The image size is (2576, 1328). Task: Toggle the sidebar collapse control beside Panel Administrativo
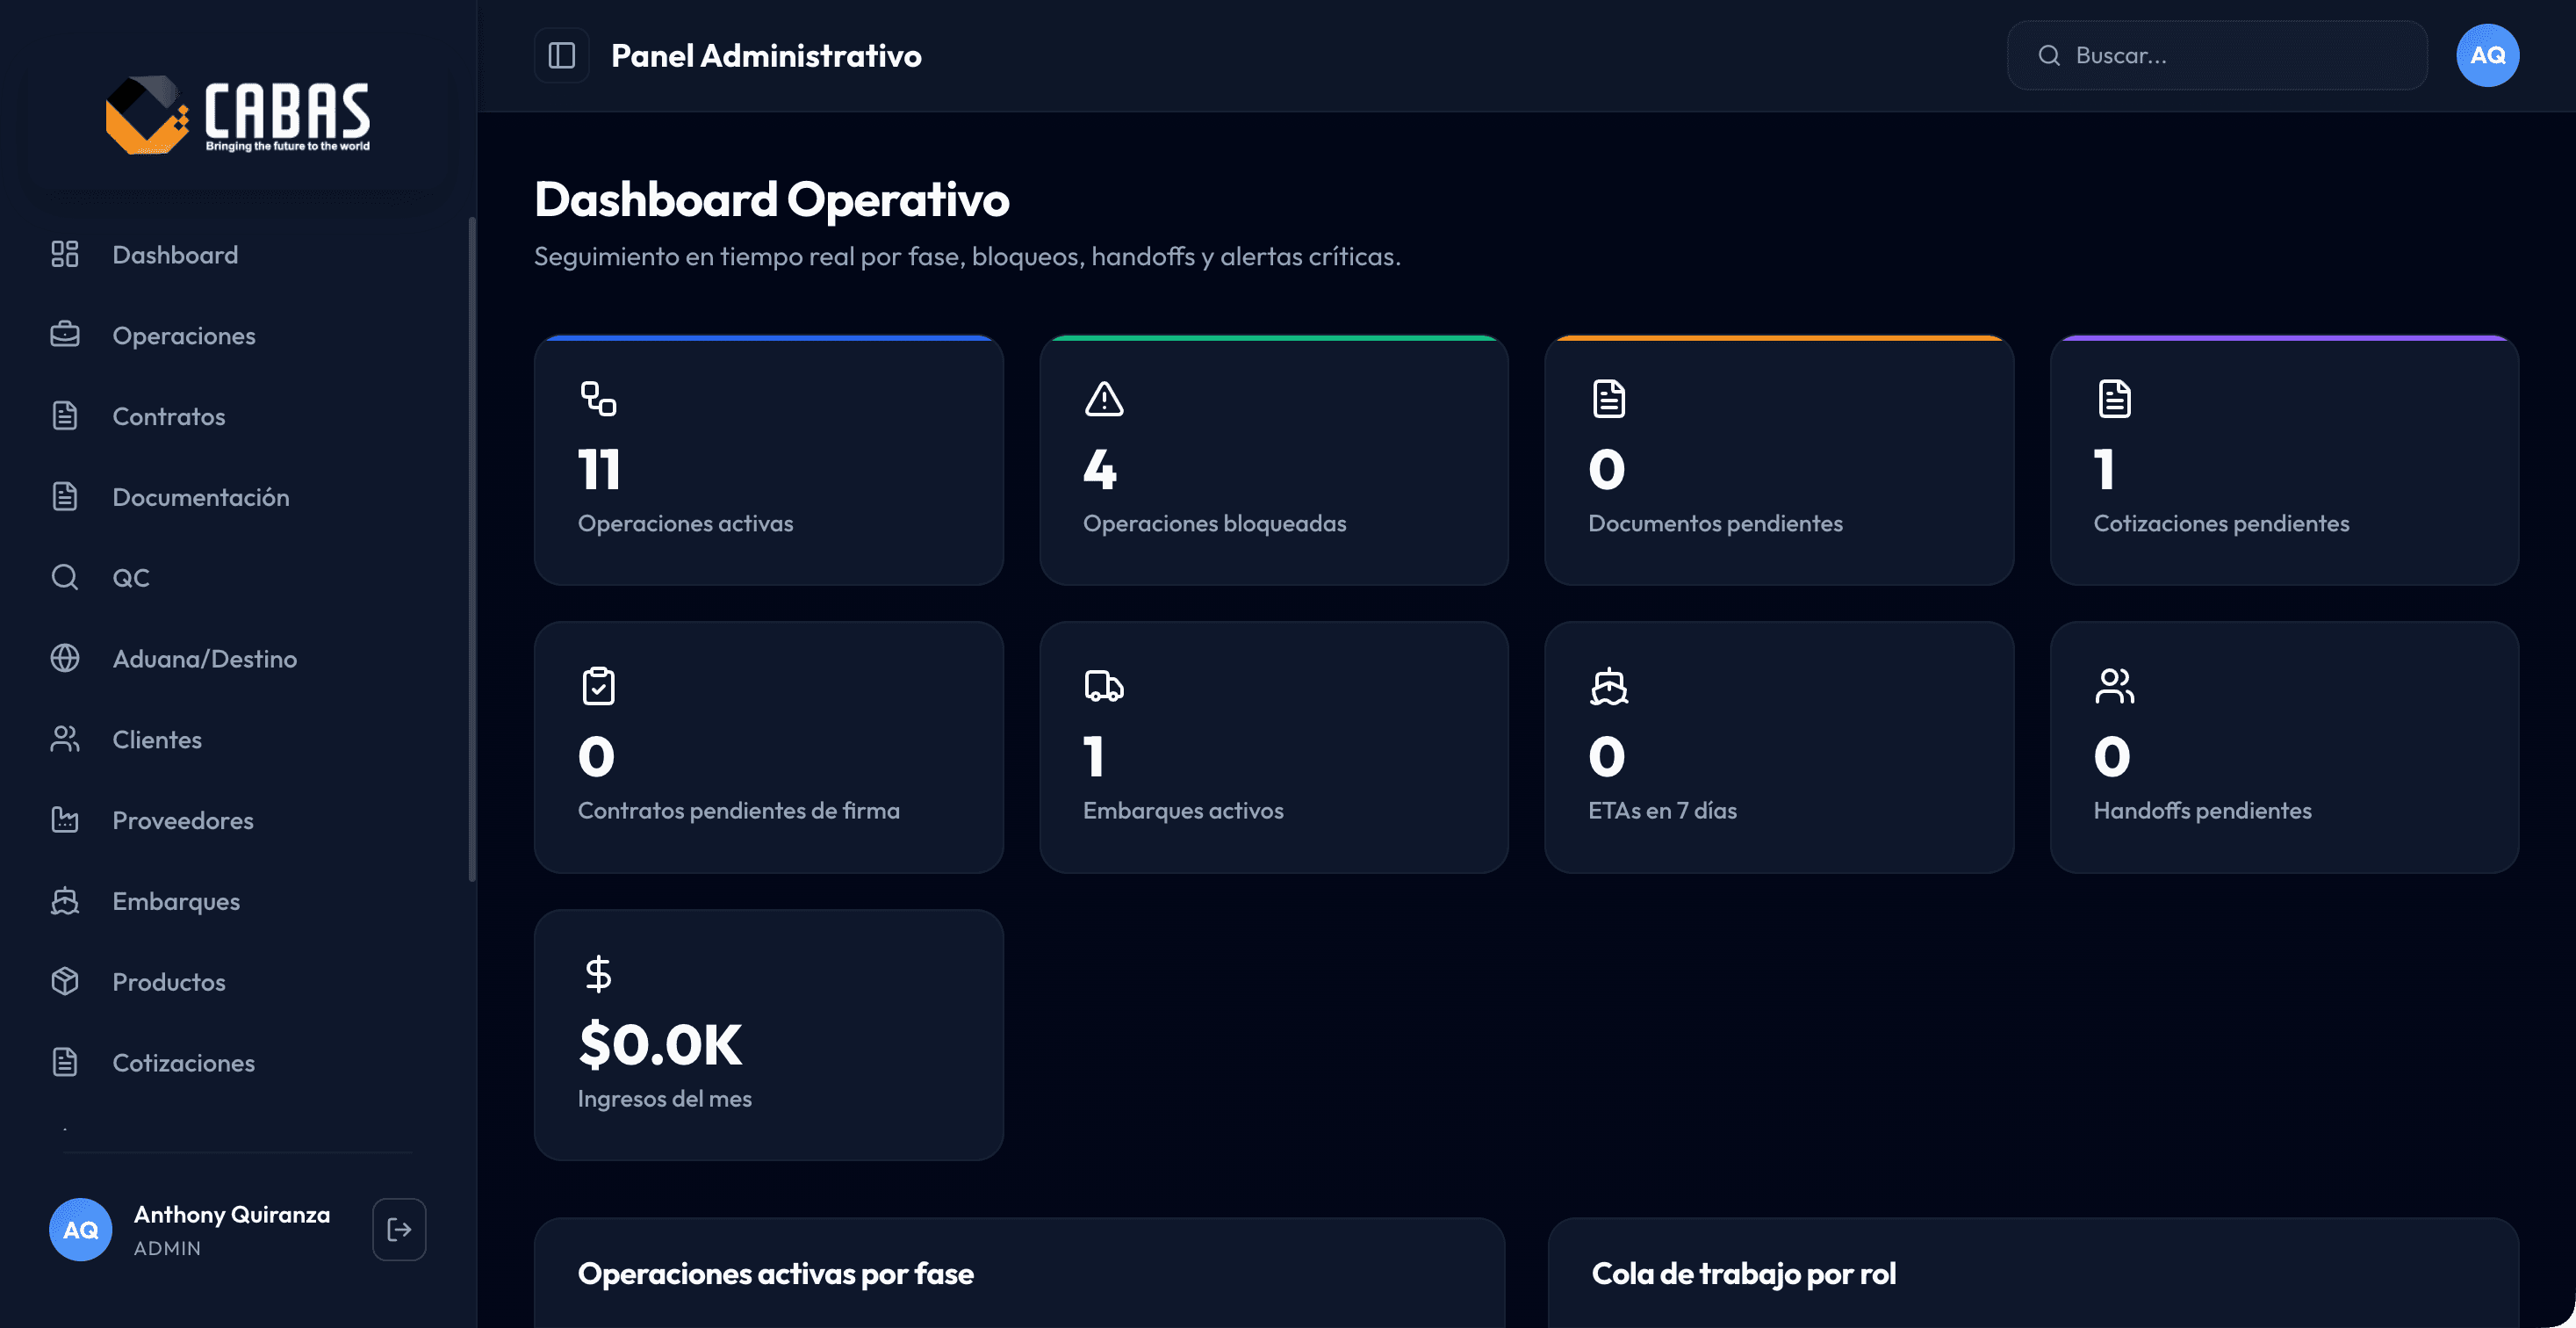[x=561, y=55]
